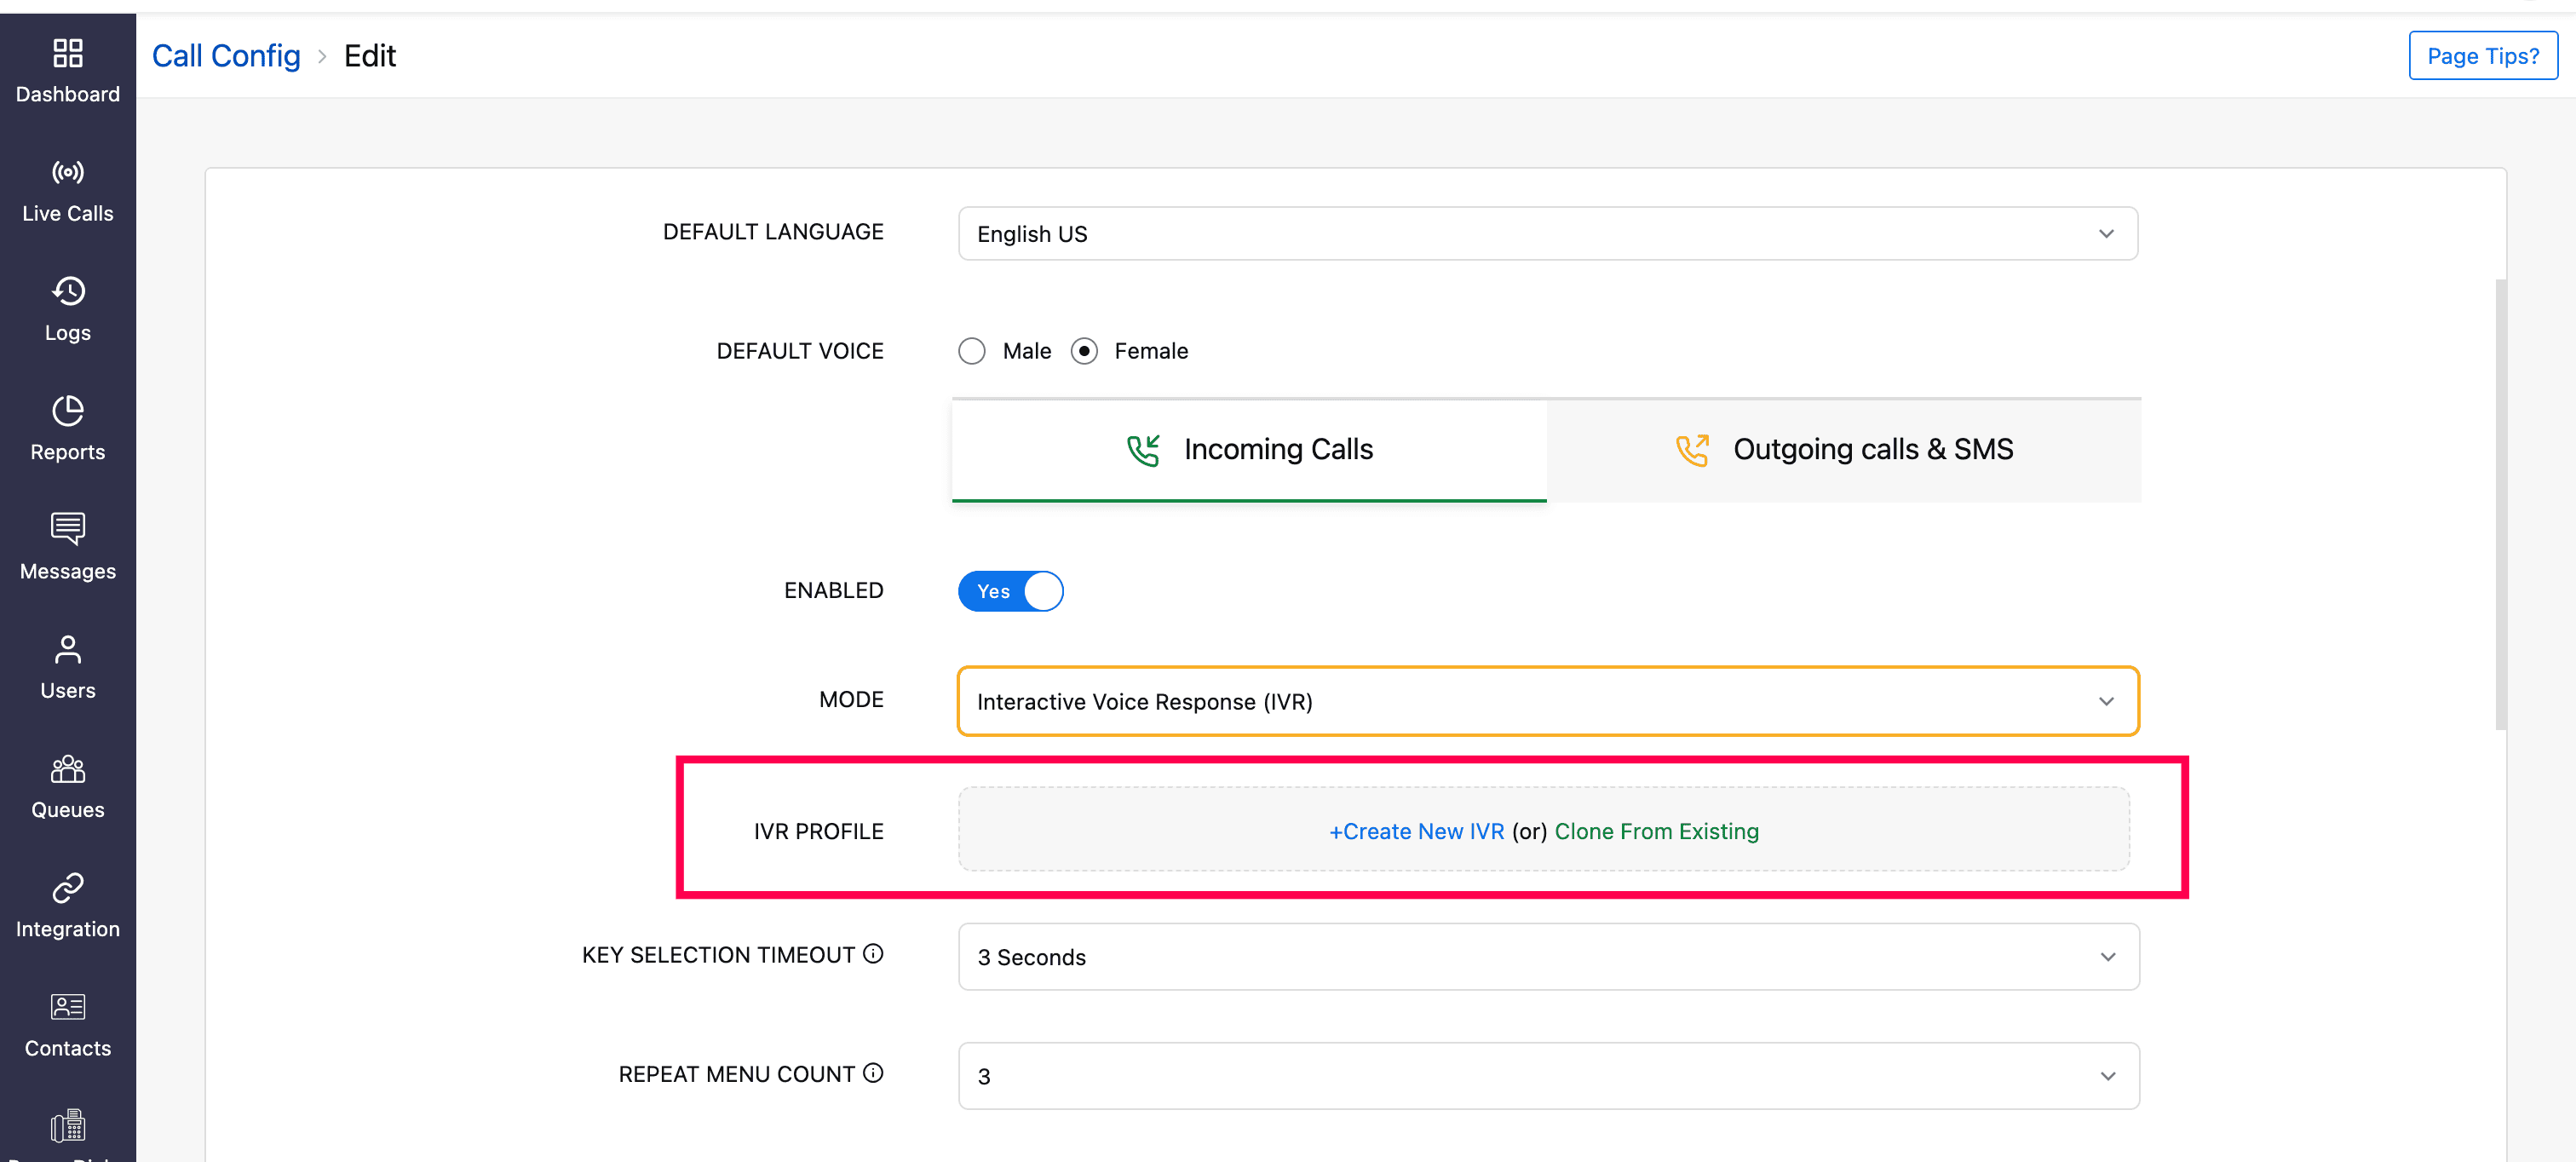Open Messages chat icon
Screen dimensions: 2576x1162
(x=67, y=529)
